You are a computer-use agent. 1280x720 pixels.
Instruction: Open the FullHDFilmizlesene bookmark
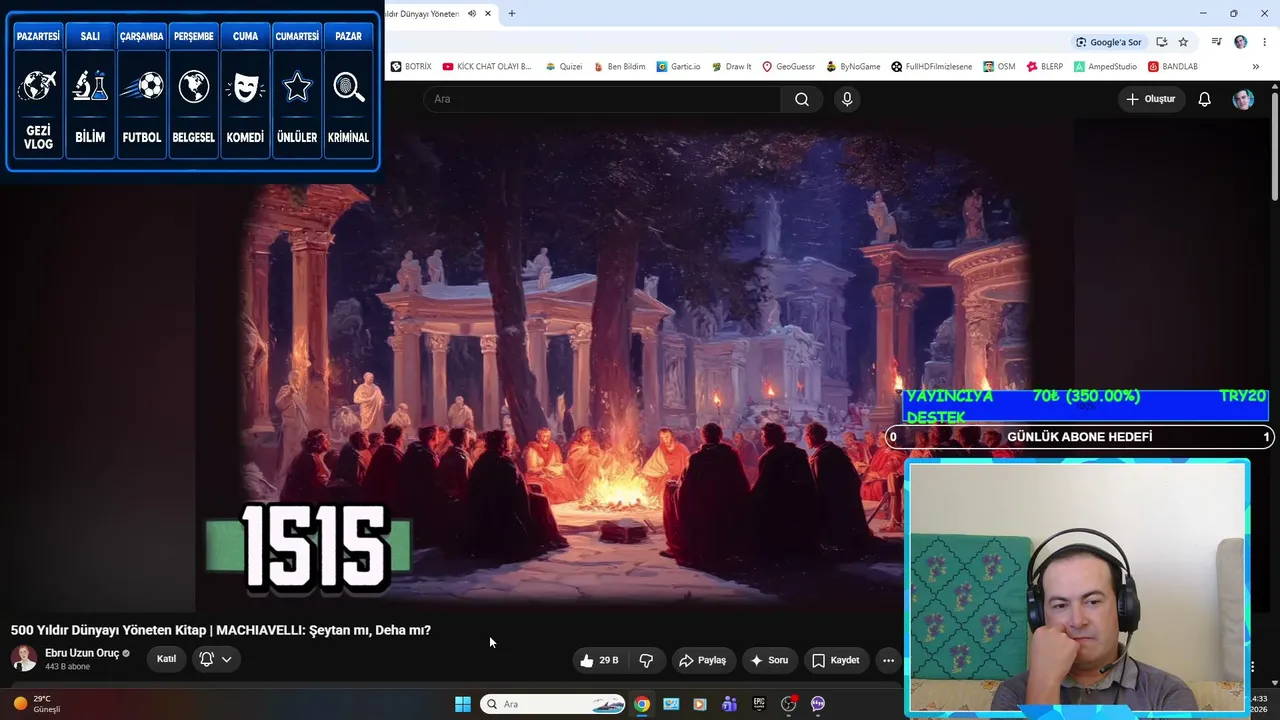[x=932, y=67]
